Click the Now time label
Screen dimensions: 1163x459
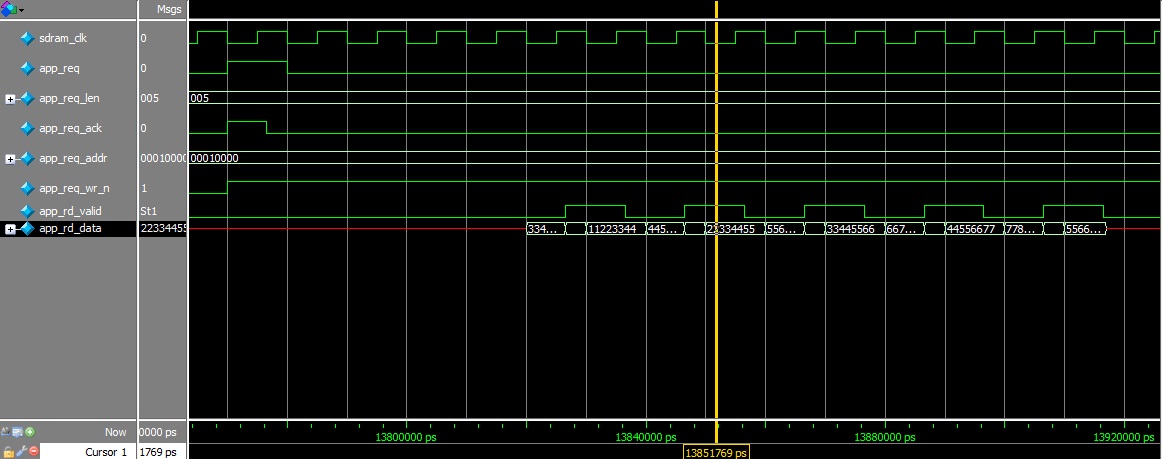click(115, 432)
